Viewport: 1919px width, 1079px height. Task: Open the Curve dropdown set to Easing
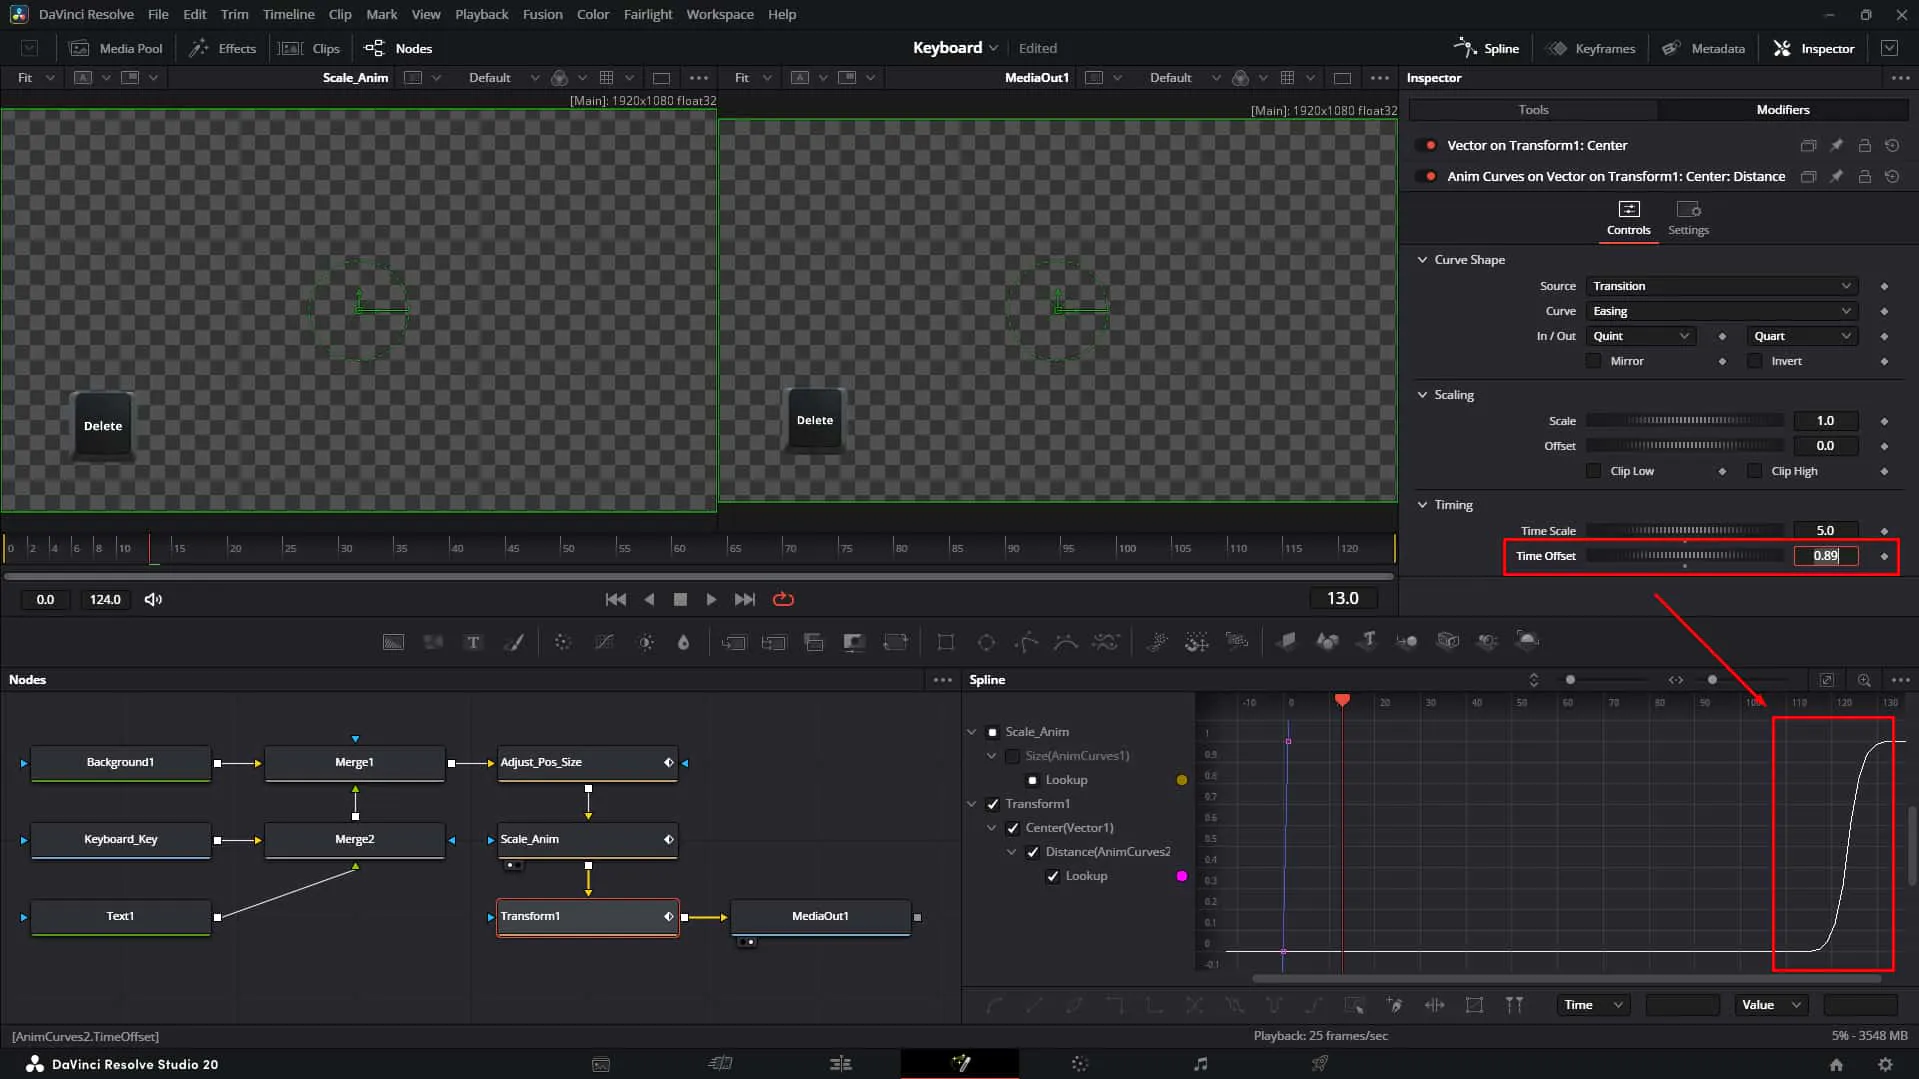click(x=1721, y=311)
